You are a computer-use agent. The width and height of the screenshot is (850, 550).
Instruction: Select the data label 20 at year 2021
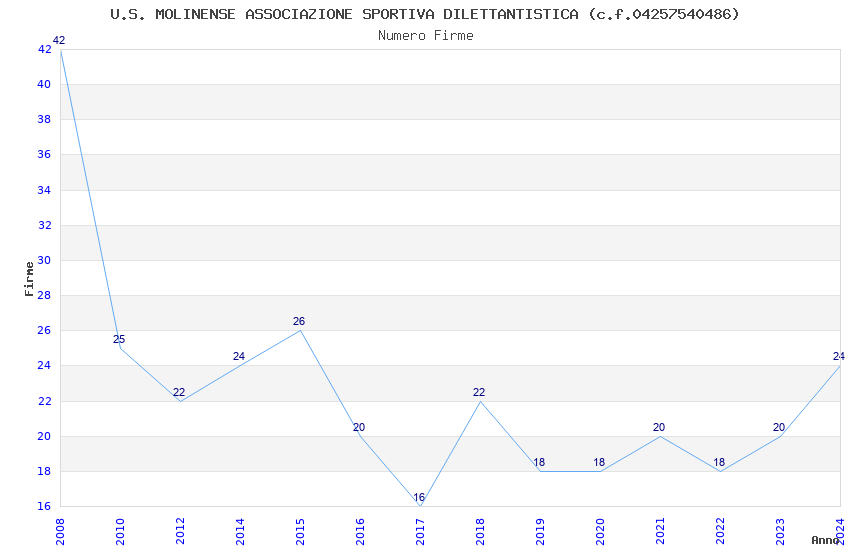click(x=659, y=428)
